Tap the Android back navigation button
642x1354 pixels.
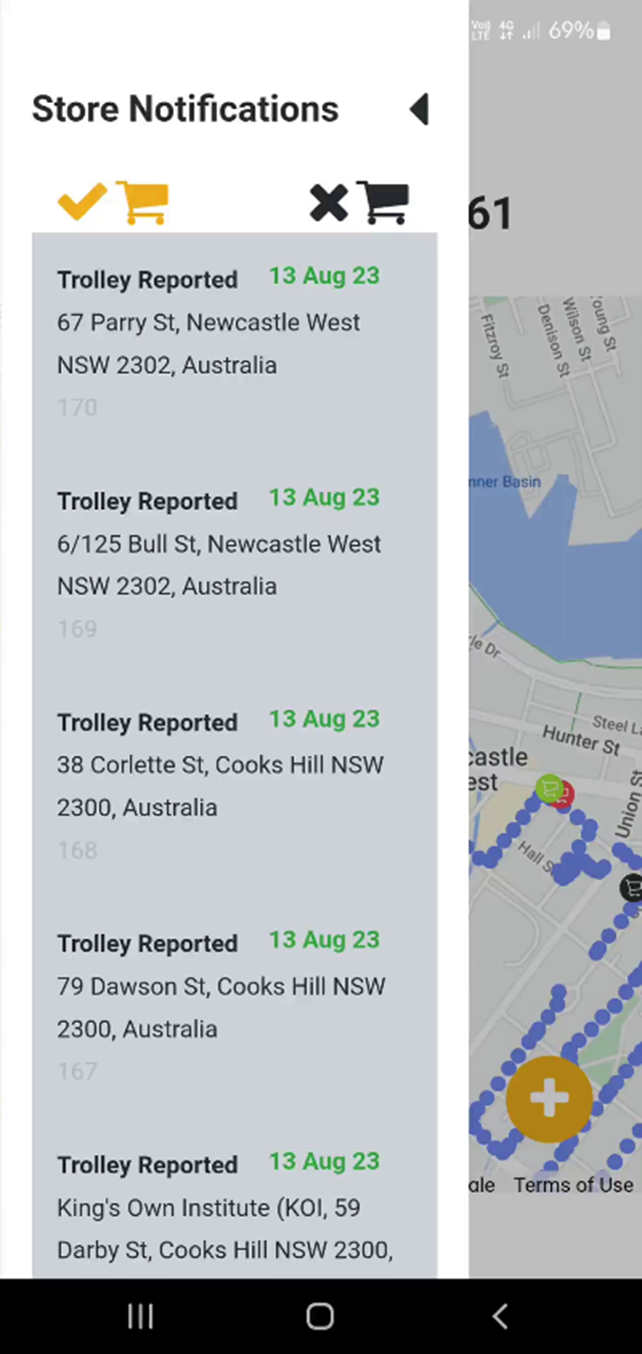[x=500, y=1317]
